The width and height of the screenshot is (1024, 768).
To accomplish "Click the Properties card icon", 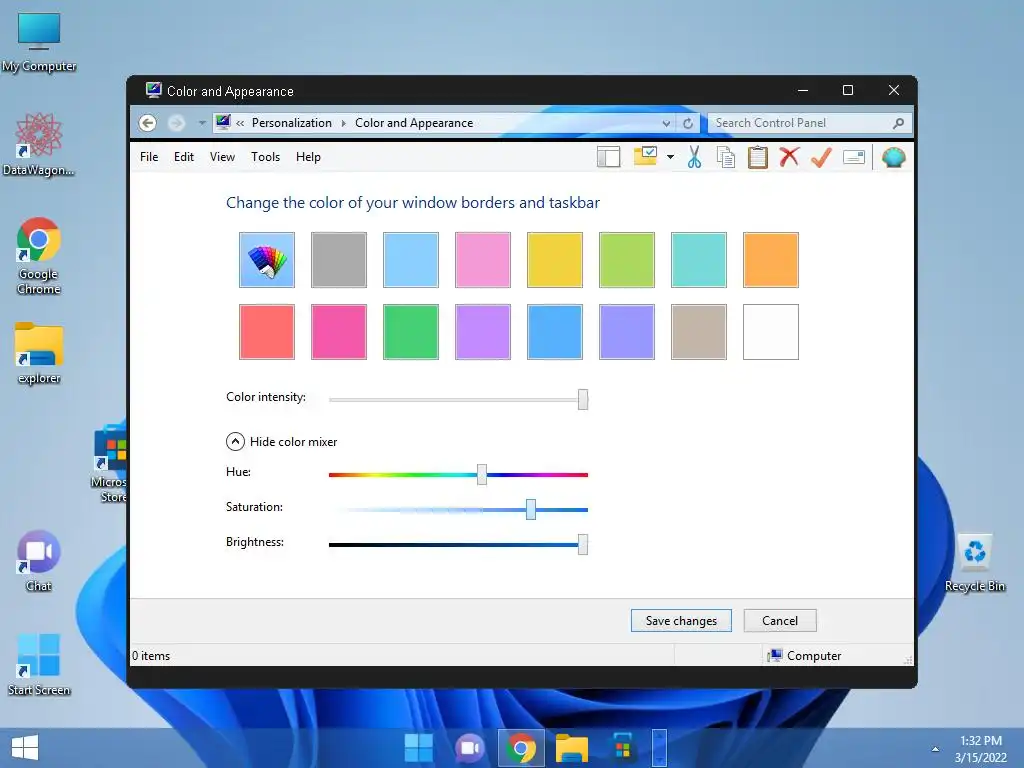I will [854, 157].
